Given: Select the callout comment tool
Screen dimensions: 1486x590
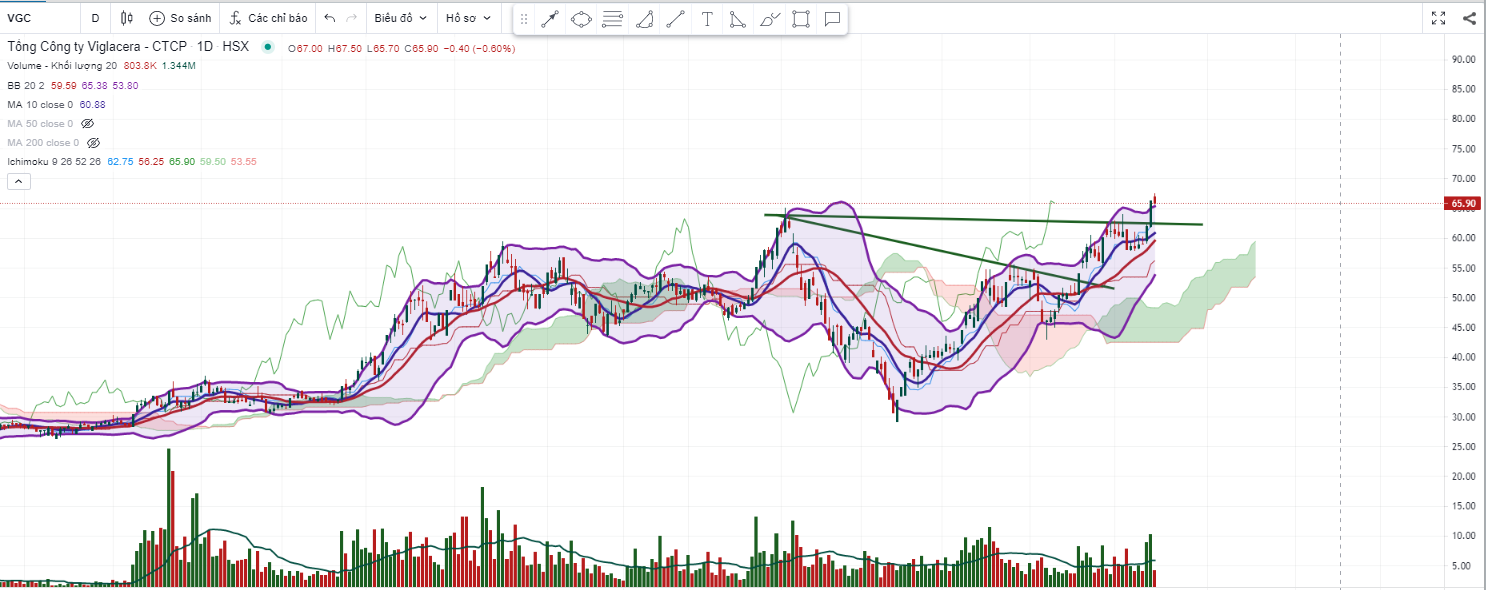Looking at the screenshot, I should click(832, 19).
